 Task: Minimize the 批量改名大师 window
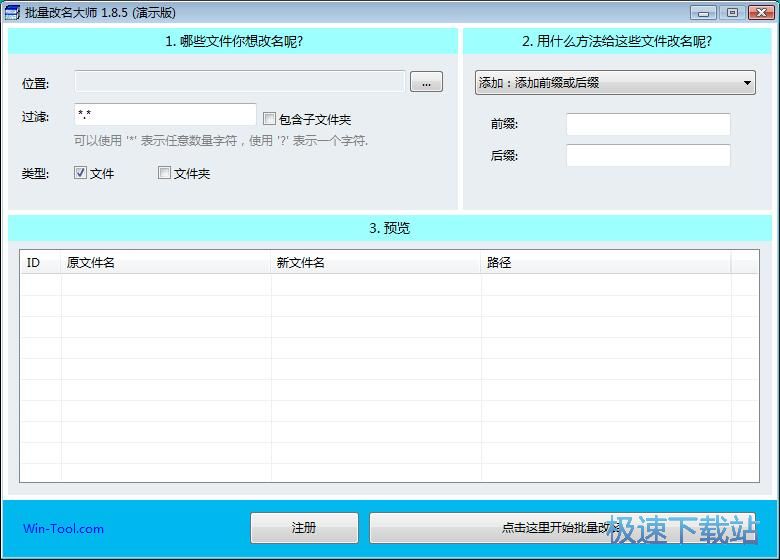(x=703, y=12)
